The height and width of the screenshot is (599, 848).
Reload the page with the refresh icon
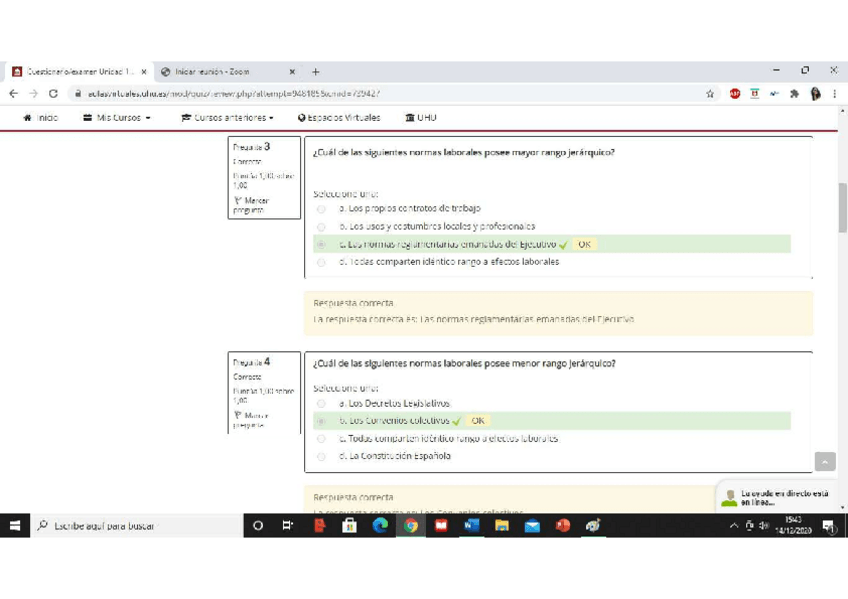tap(53, 94)
